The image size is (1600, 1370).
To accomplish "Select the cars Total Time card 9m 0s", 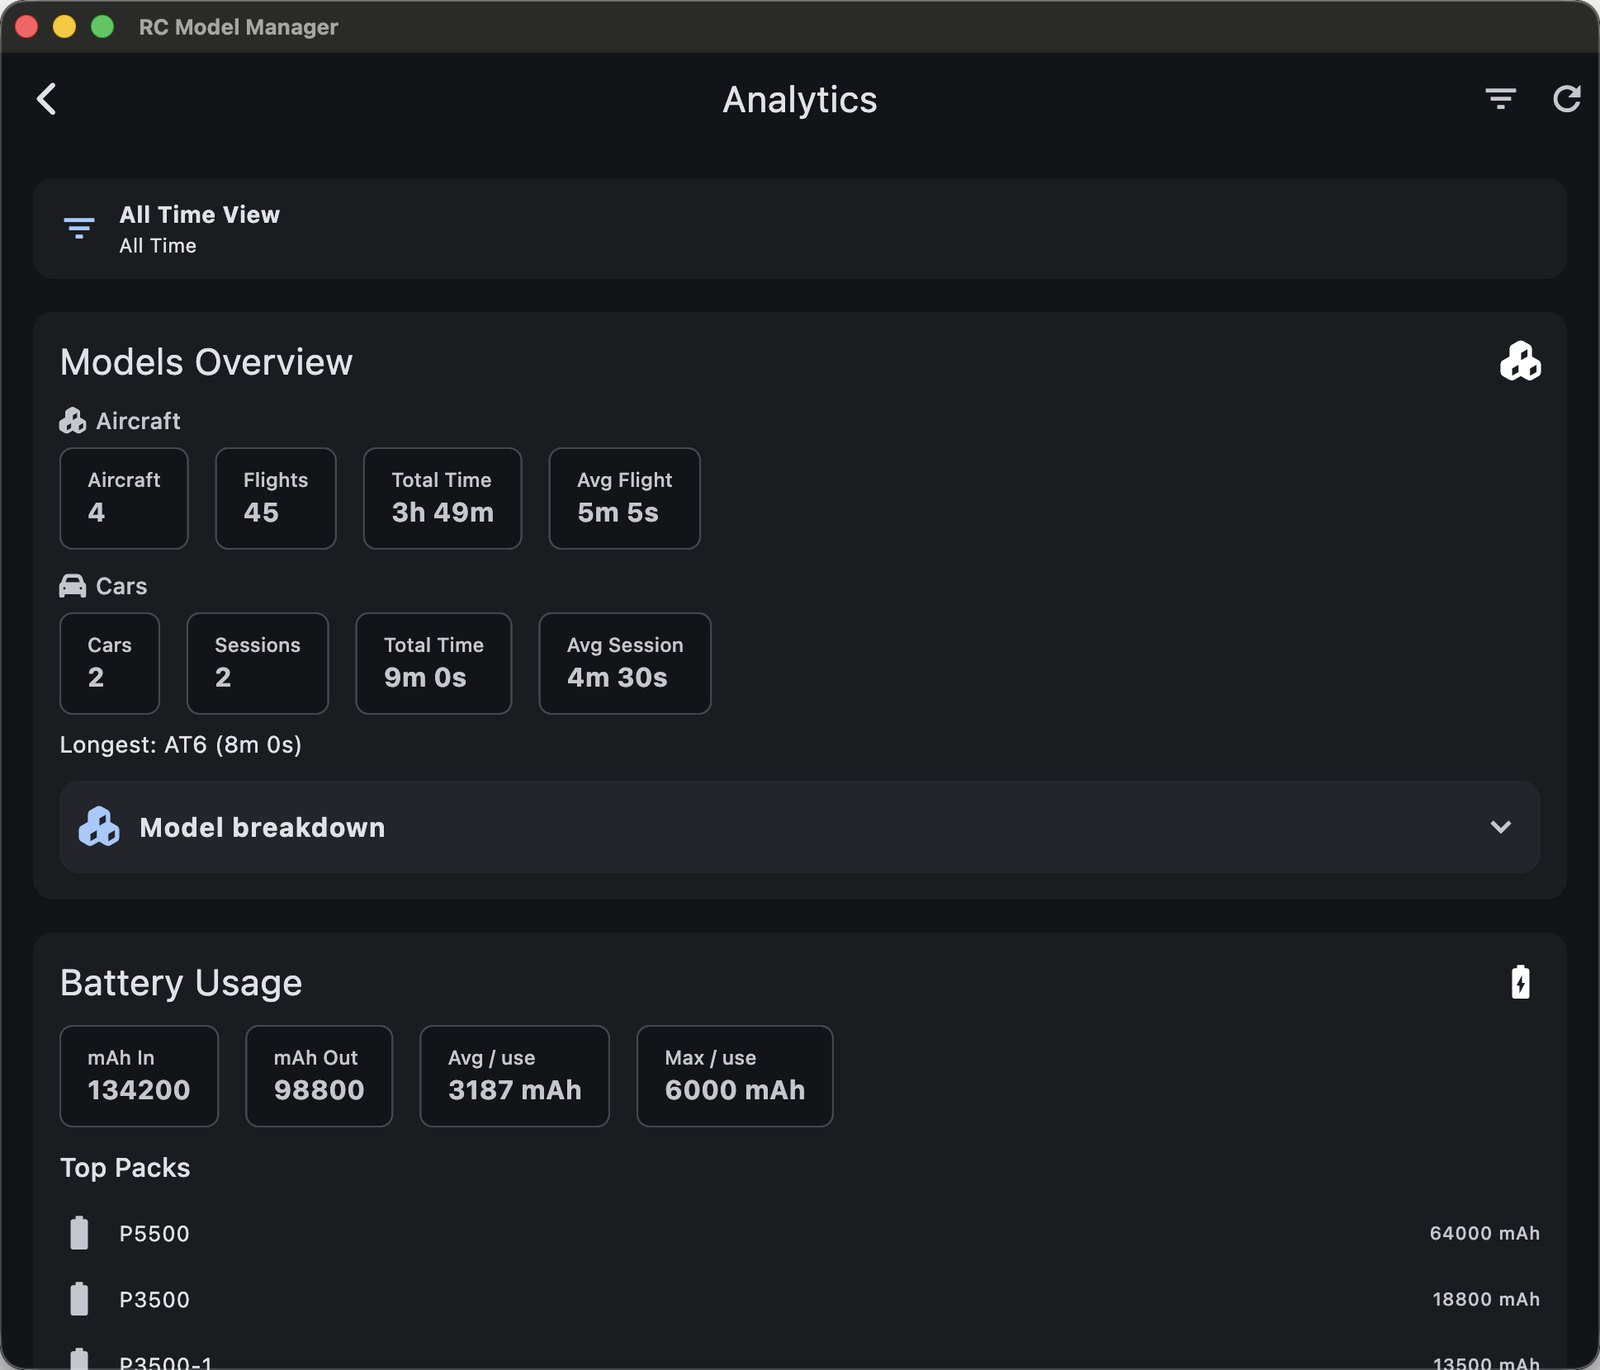I will [x=434, y=663].
